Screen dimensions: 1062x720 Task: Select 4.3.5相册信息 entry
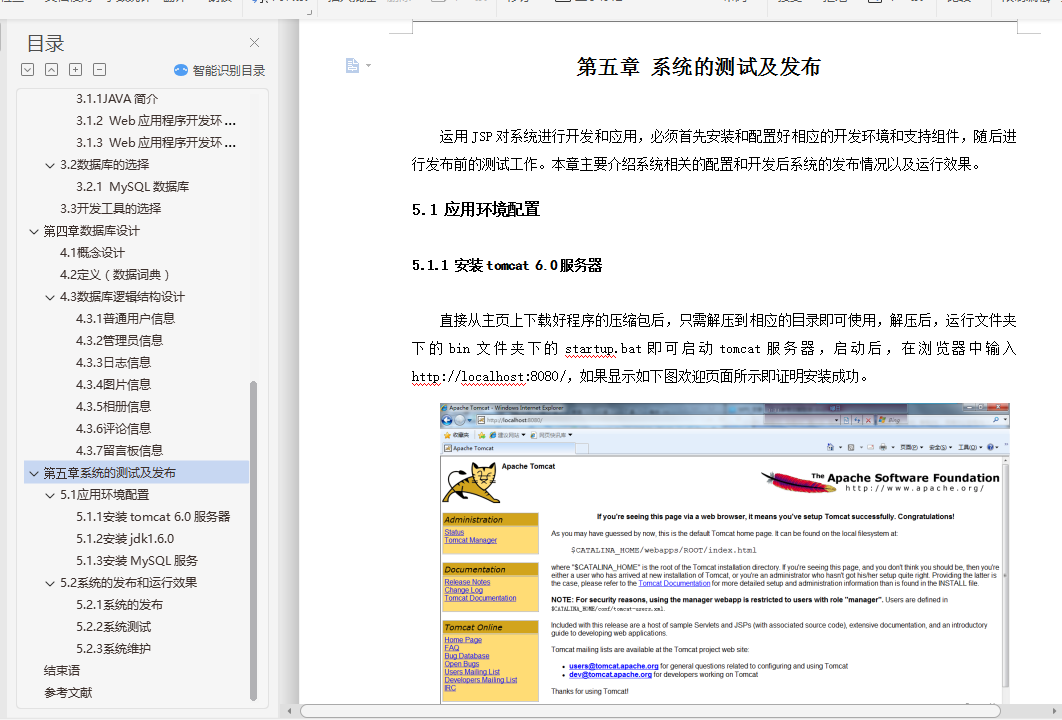click(113, 407)
